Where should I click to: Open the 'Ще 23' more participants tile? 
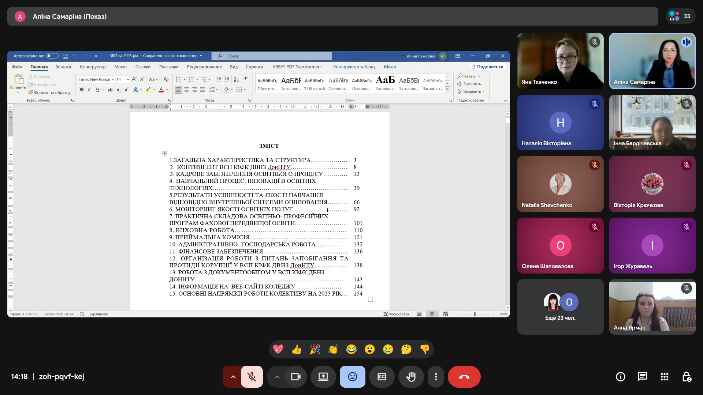coord(560,307)
